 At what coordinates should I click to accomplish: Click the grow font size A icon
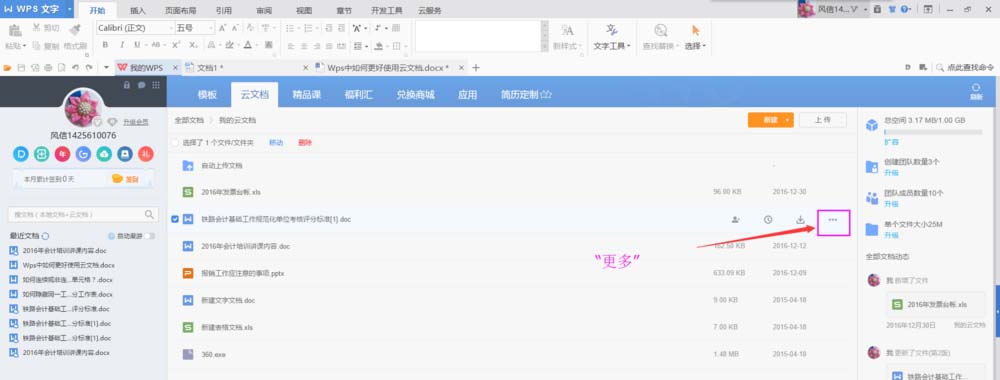pos(222,28)
